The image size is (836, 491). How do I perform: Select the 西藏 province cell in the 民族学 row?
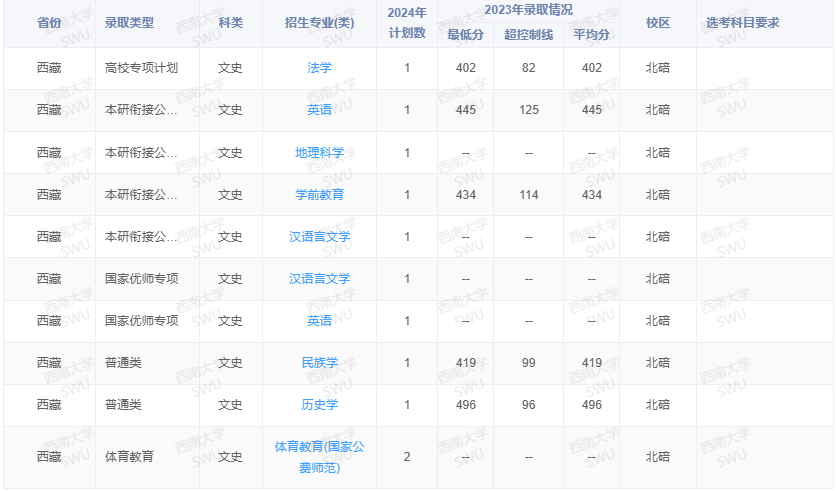click(x=49, y=363)
